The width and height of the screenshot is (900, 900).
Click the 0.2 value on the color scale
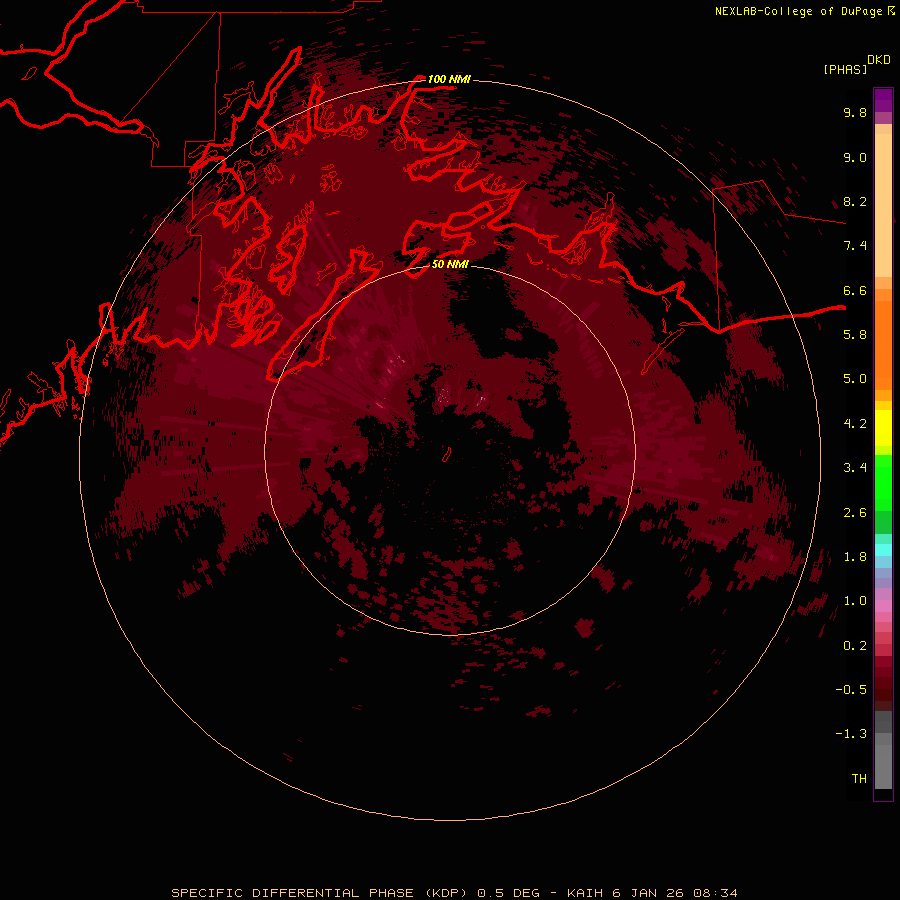click(855, 646)
